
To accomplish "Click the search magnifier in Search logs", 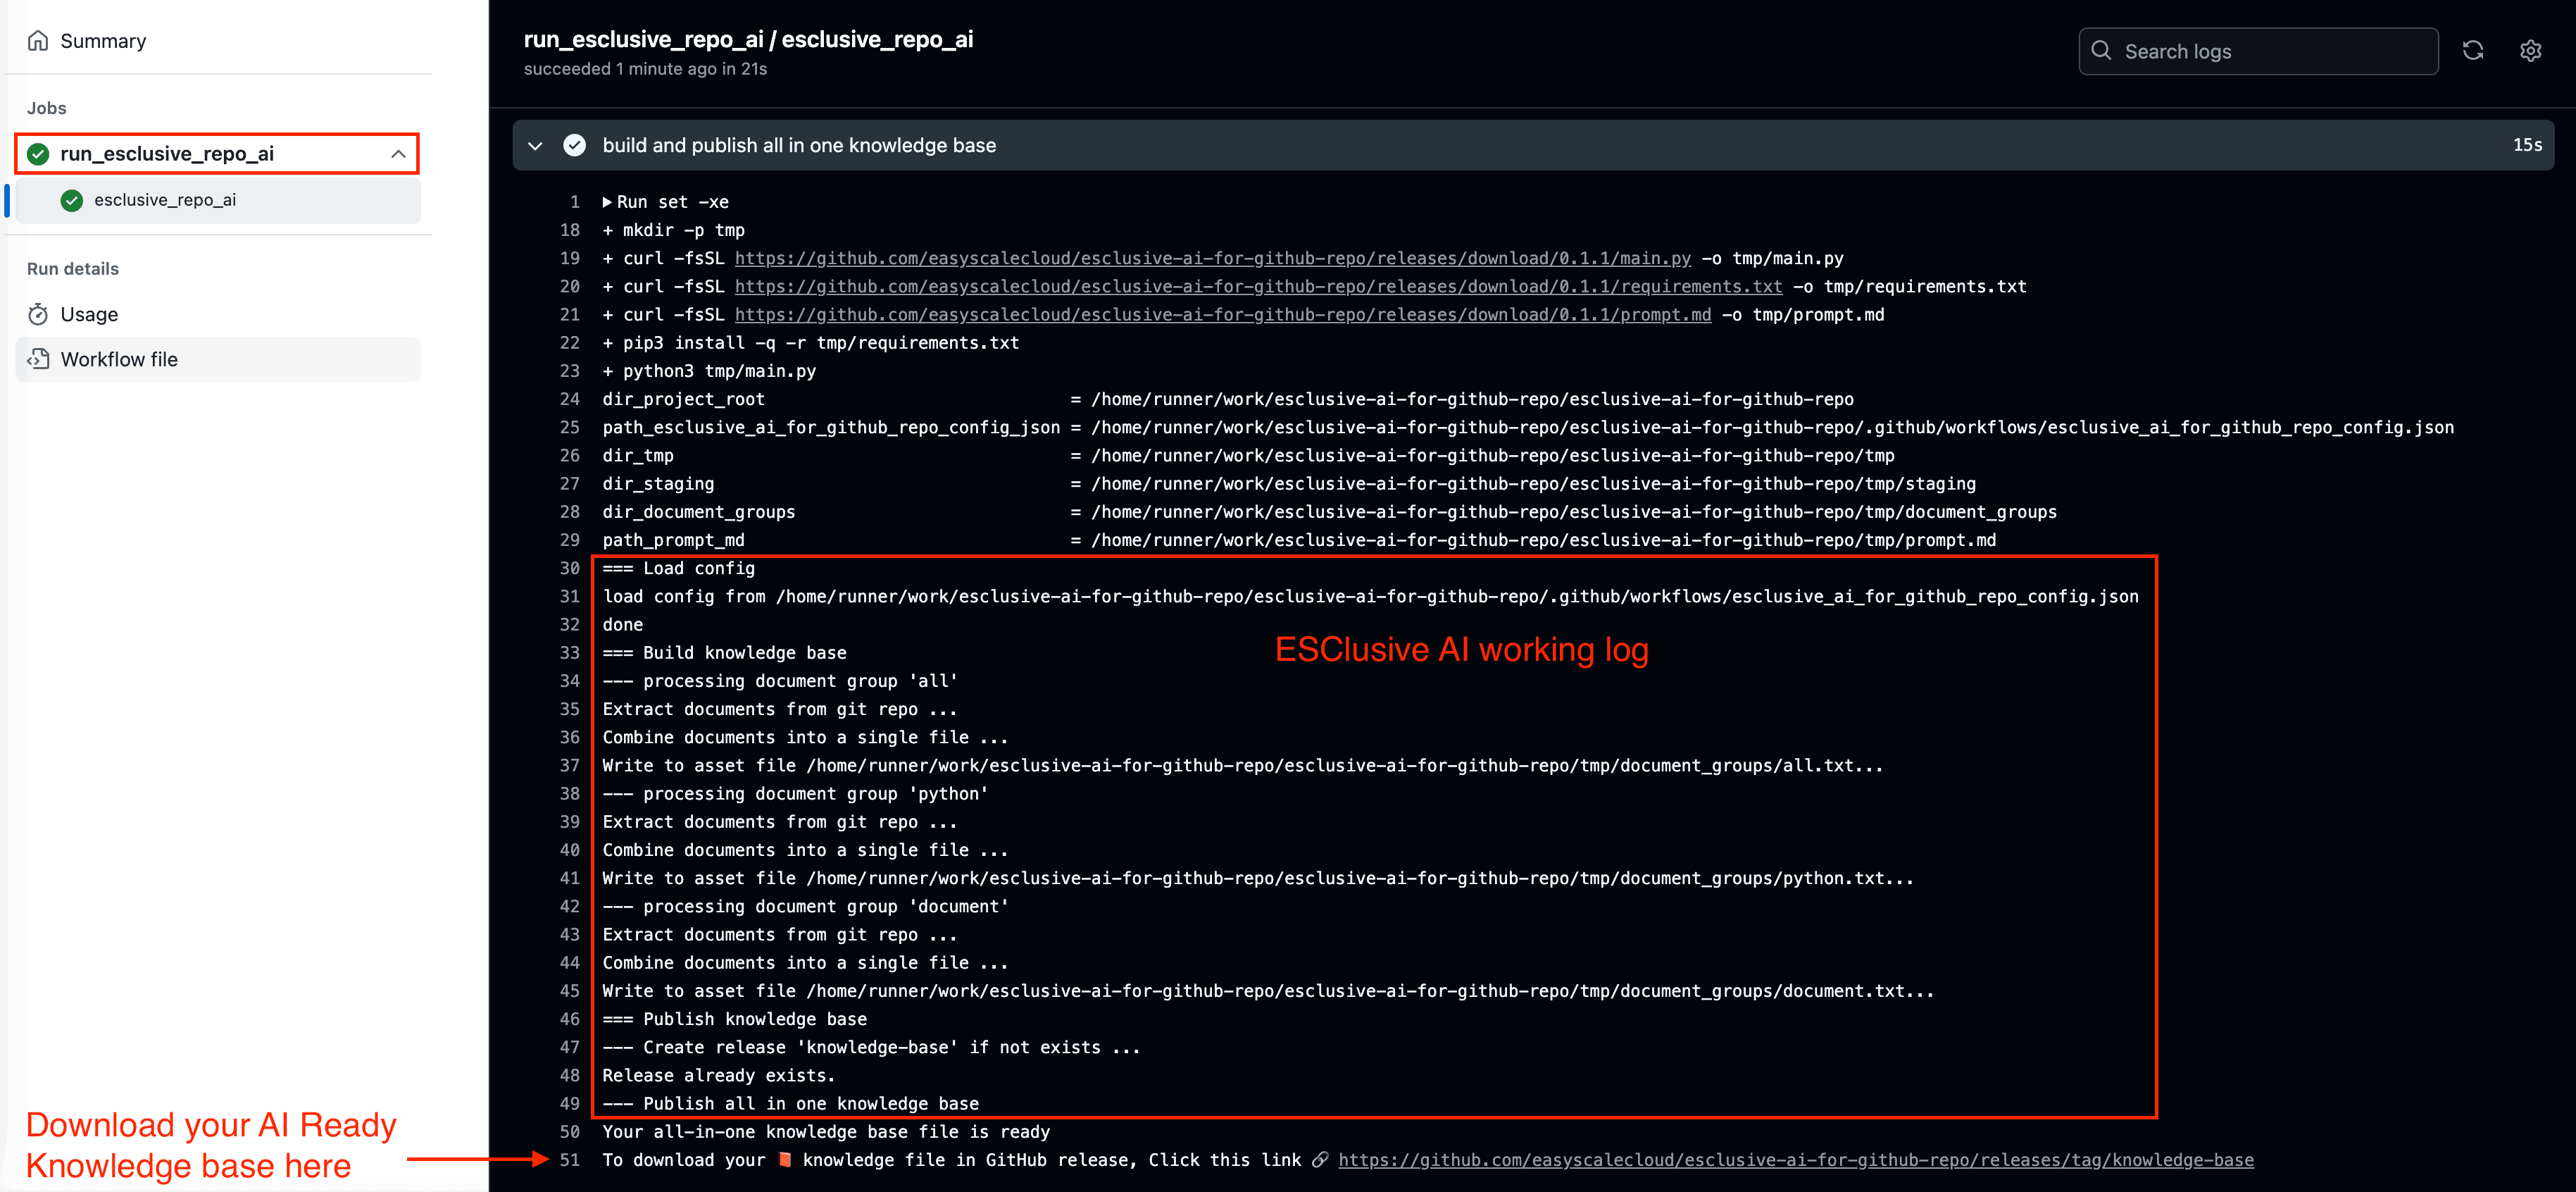I will coord(2101,51).
